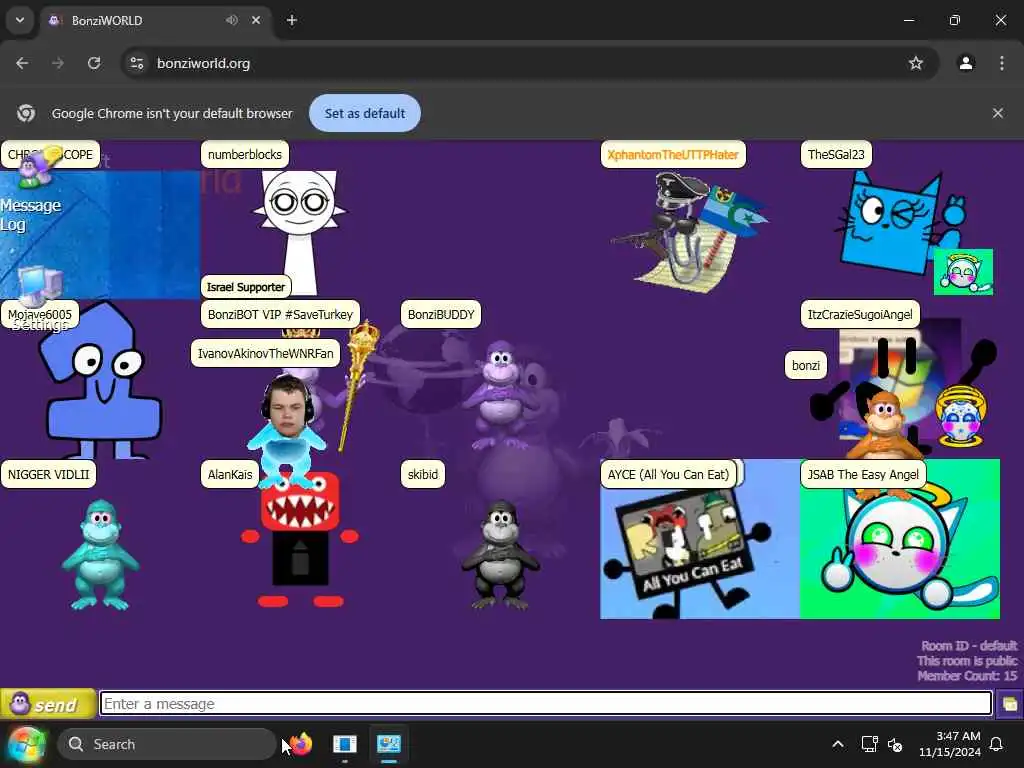
Task: Click the TheSGal23 name tag
Action: pos(836,155)
